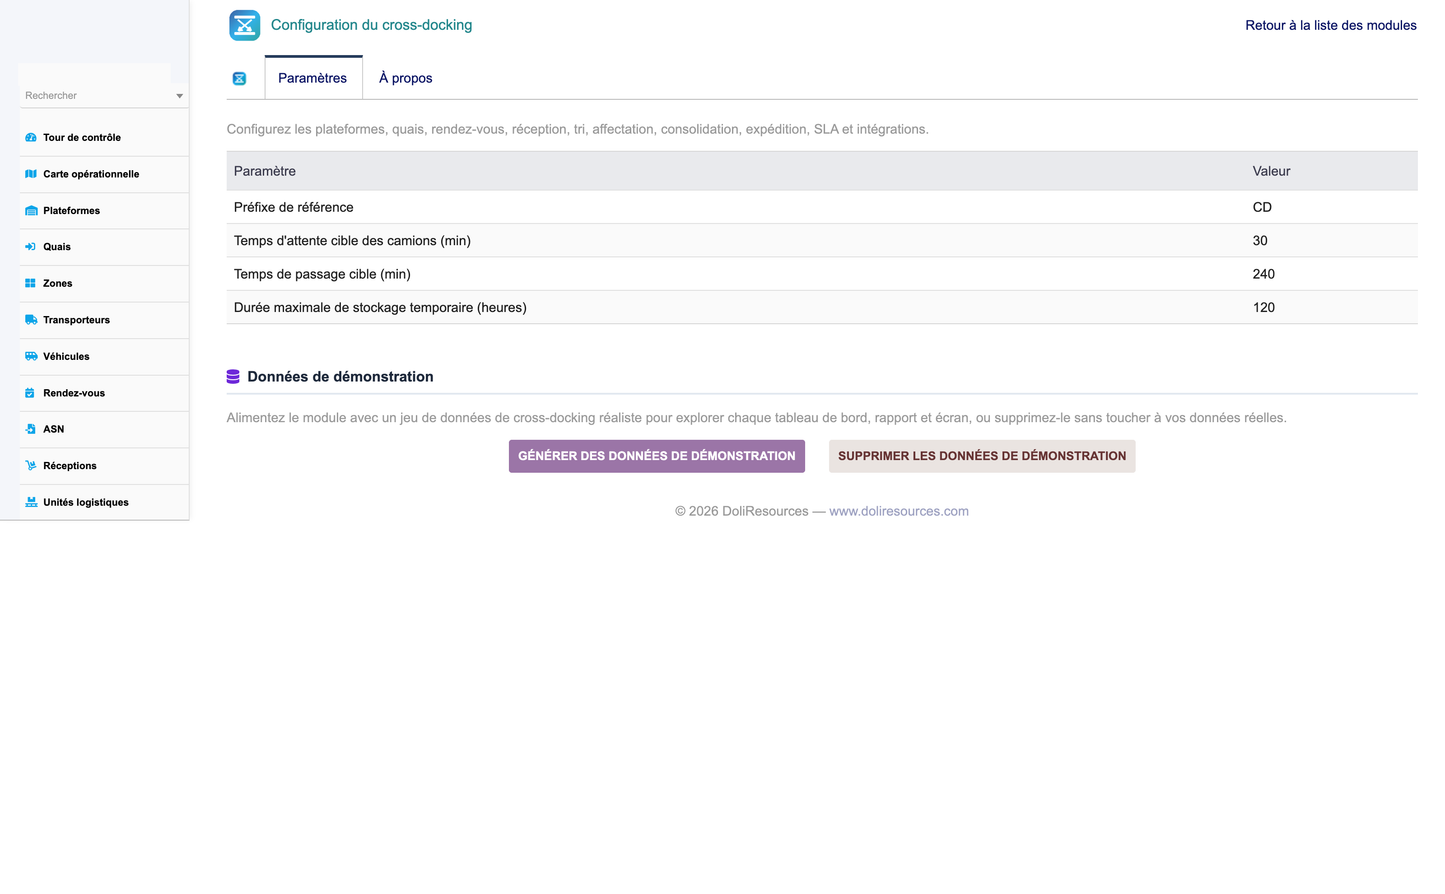The height and width of the screenshot is (894, 1445).
Task: Click the Données de démonstration database icon
Action: point(233,377)
